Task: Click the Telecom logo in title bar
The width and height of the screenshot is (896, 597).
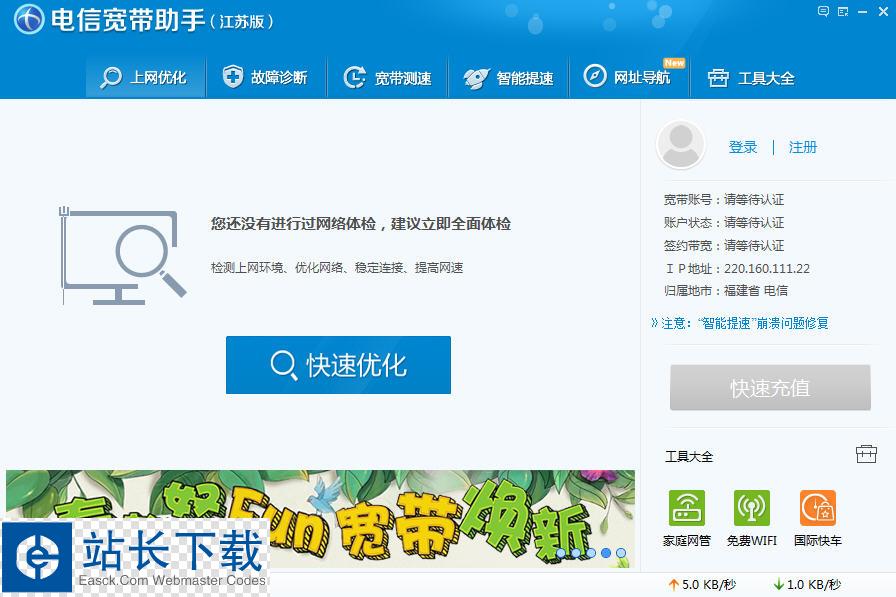Action: click(x=29, y=19)
